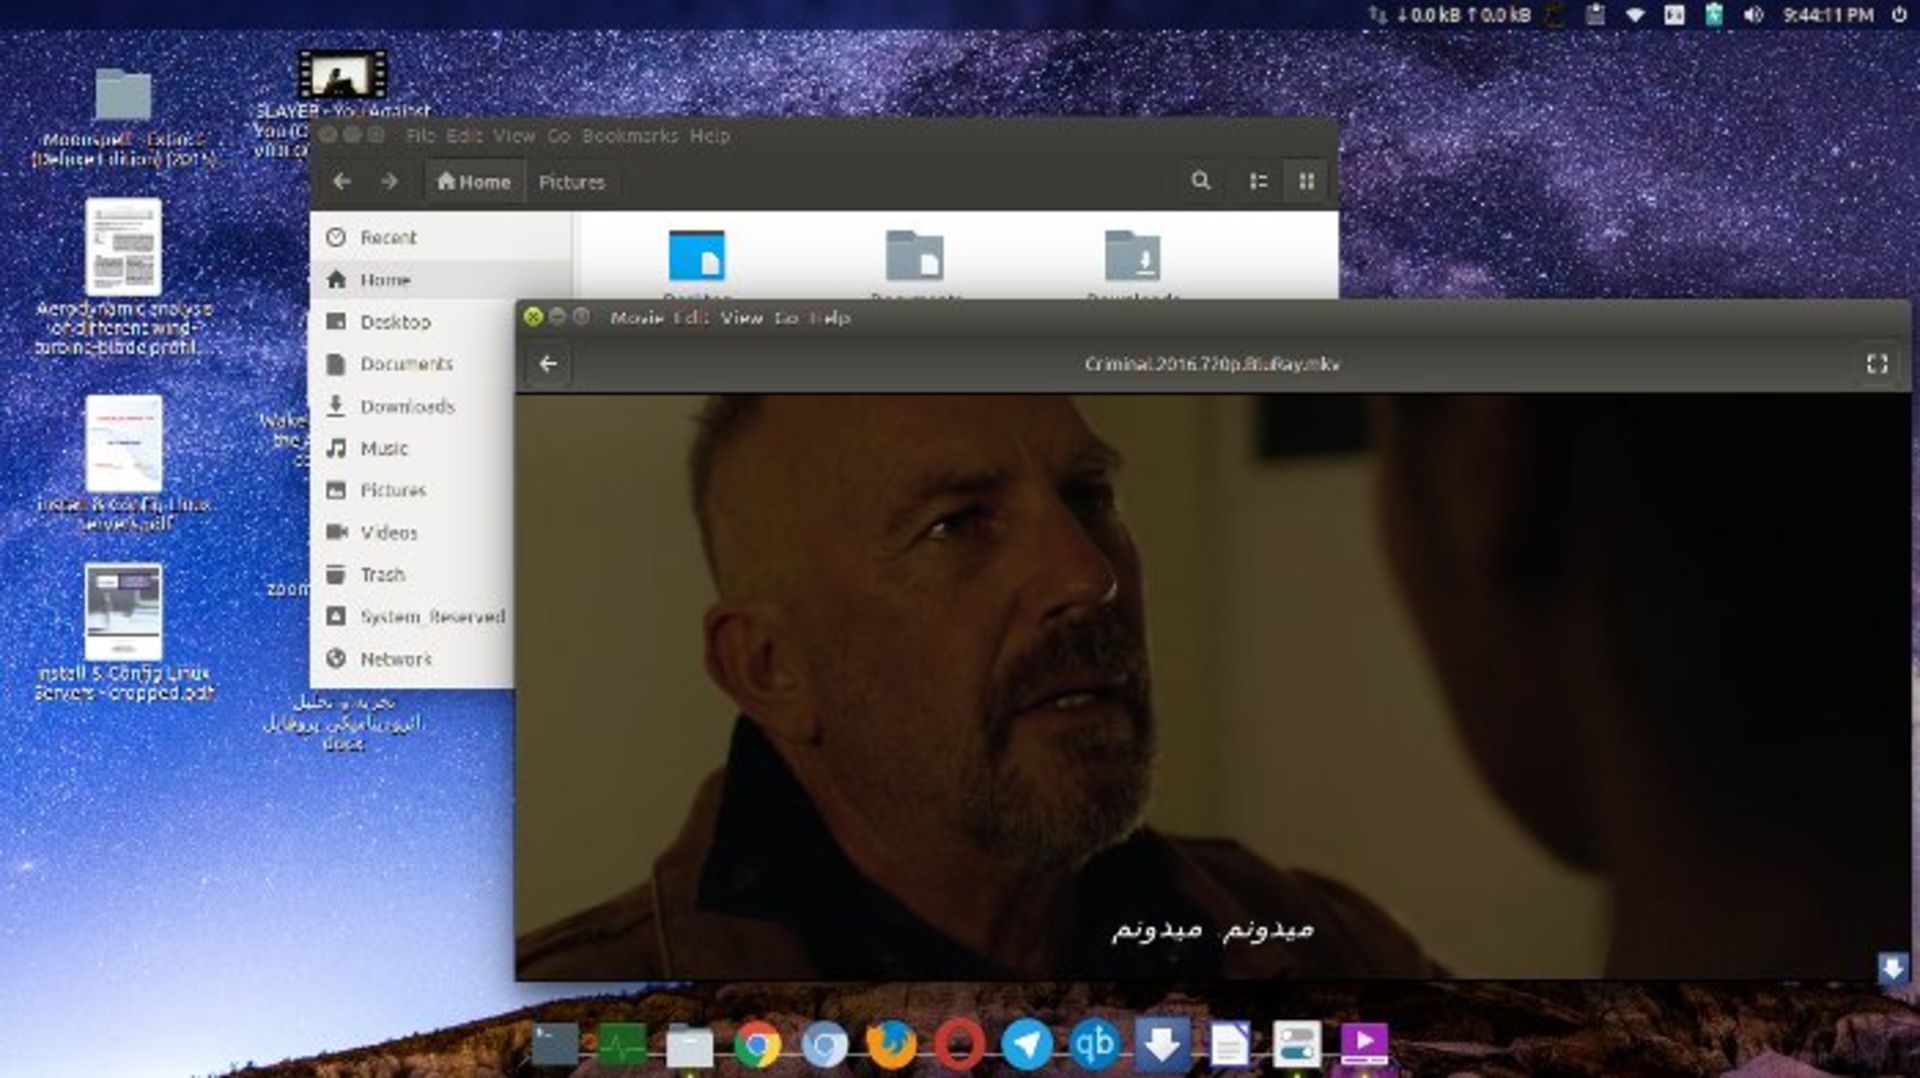1920x1078 pixels.
Task: Click the Home path button in file manager
Action: (x=474, y=182)
